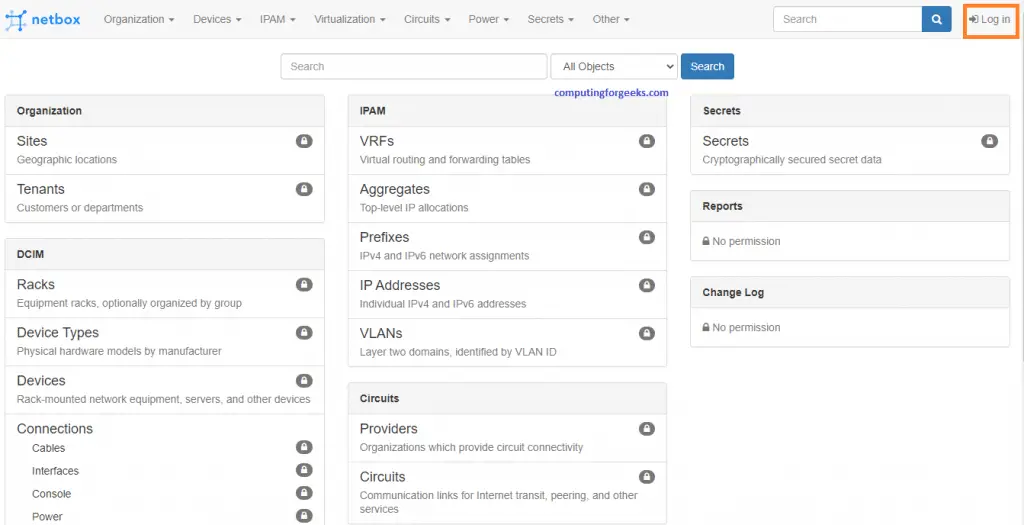Open the Secrets link in Secrets panel
Screen dimensions: 1024x525
[726, 141]
